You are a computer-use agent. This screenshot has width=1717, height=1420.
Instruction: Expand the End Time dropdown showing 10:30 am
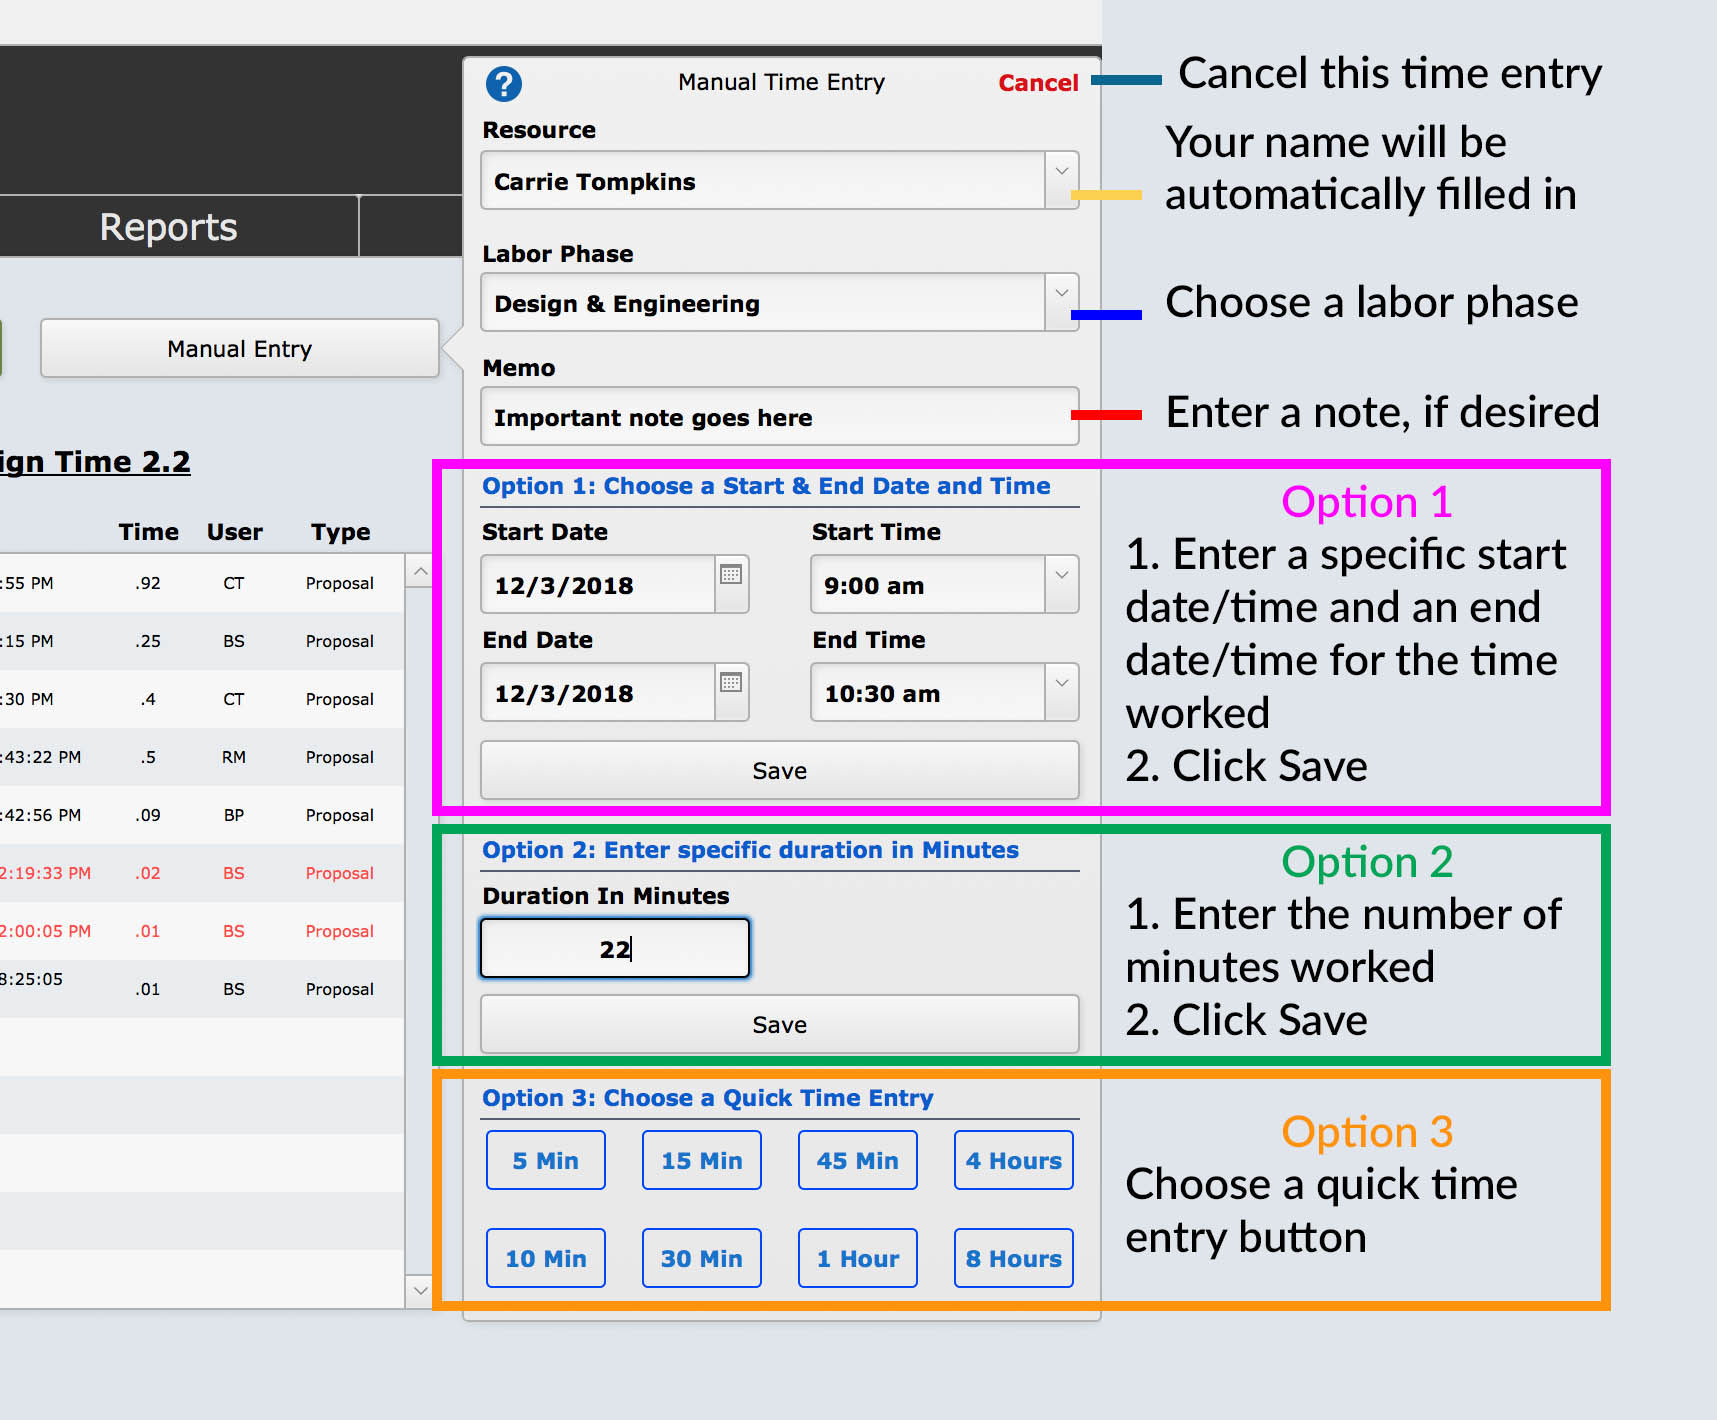(x=1061, y=692)
